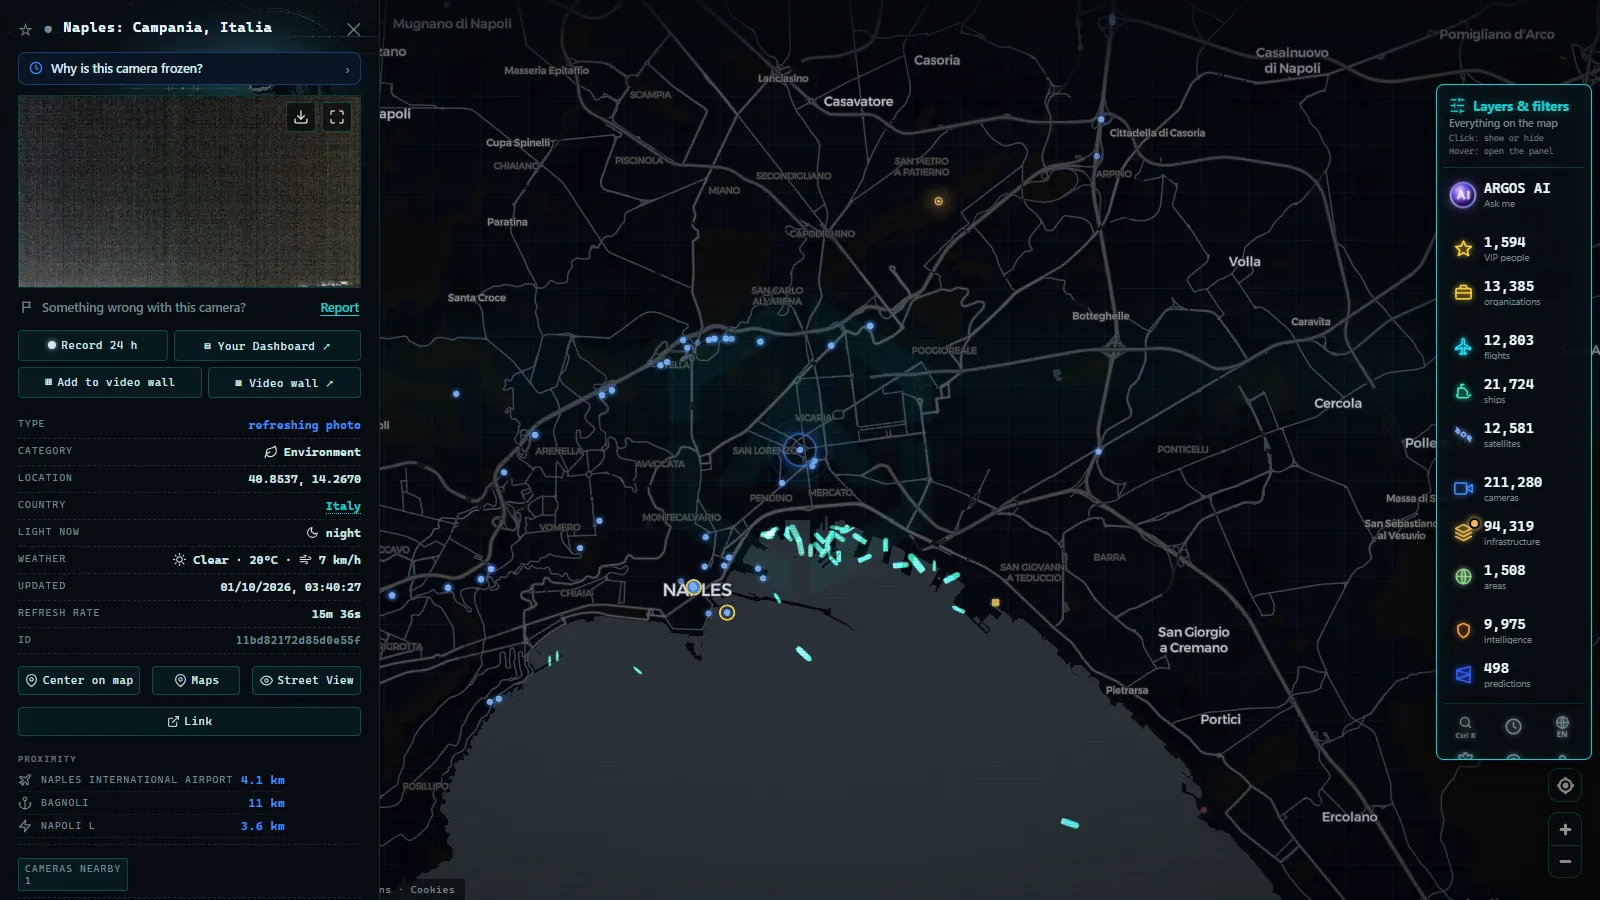This screenshot has width=1600, height=900.
Task: Toggle satellites layer
Action: pyautogui.click(x=1513, y=434)
